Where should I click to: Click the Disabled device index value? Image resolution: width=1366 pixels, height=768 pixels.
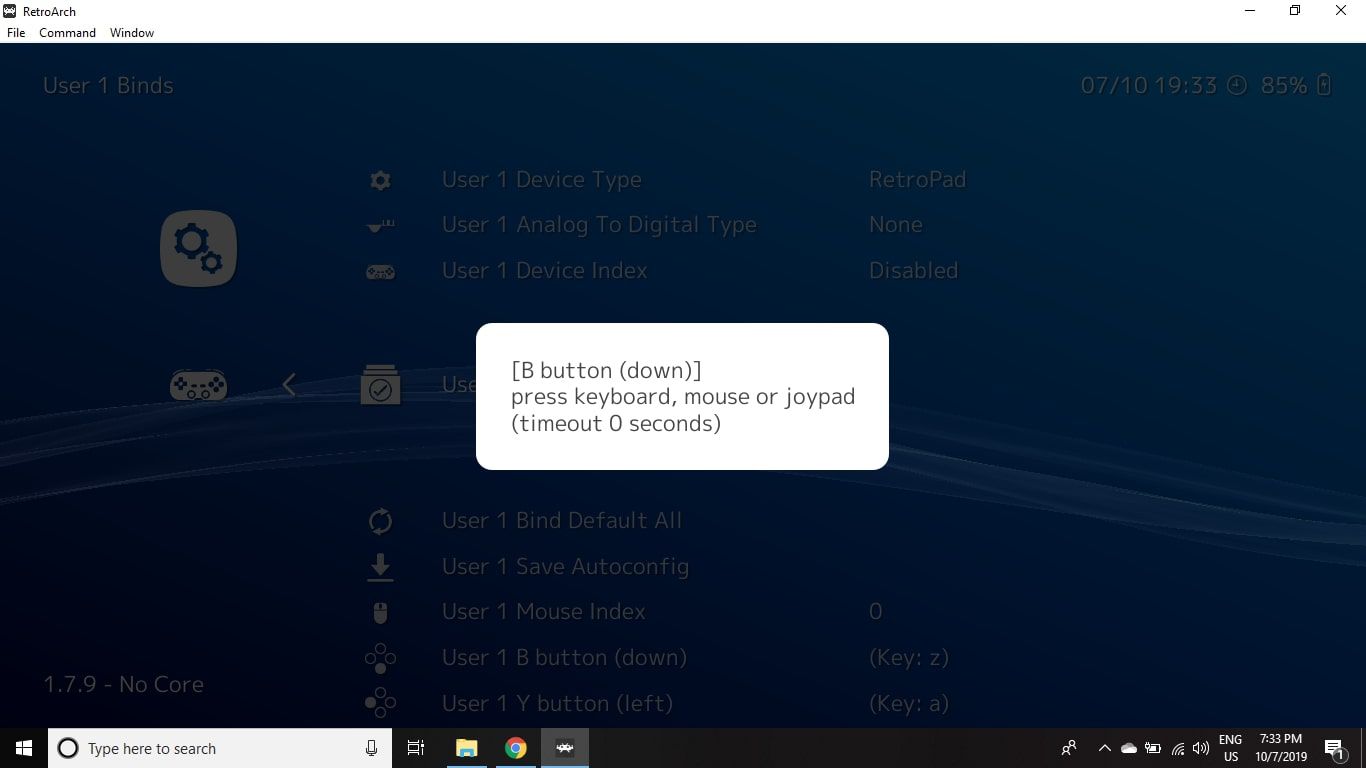[x=914, y=271]
